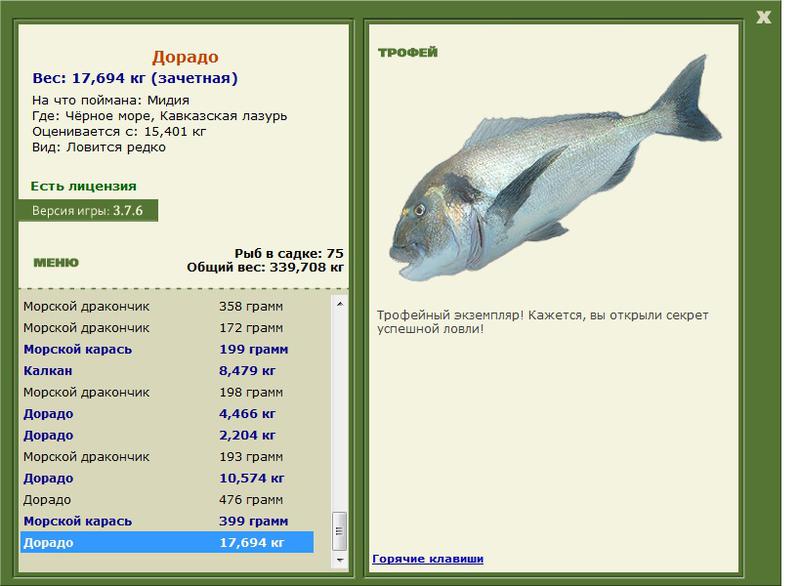Click the down arrow of the fish list scrollbar

pos(340,560)
